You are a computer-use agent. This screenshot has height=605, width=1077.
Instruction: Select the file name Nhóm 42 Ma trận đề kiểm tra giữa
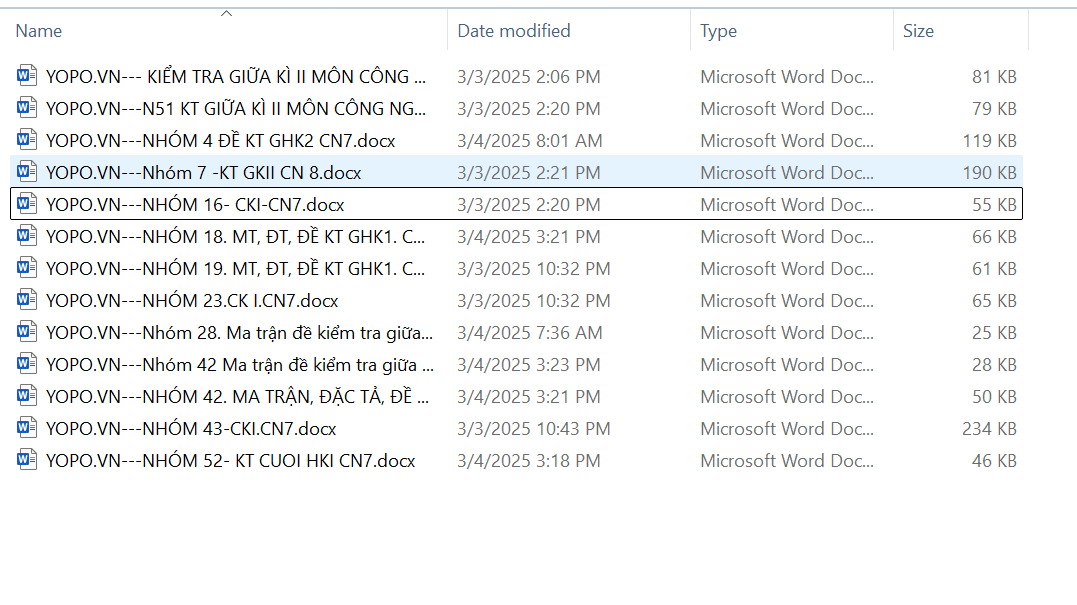(x=239, y=365)
